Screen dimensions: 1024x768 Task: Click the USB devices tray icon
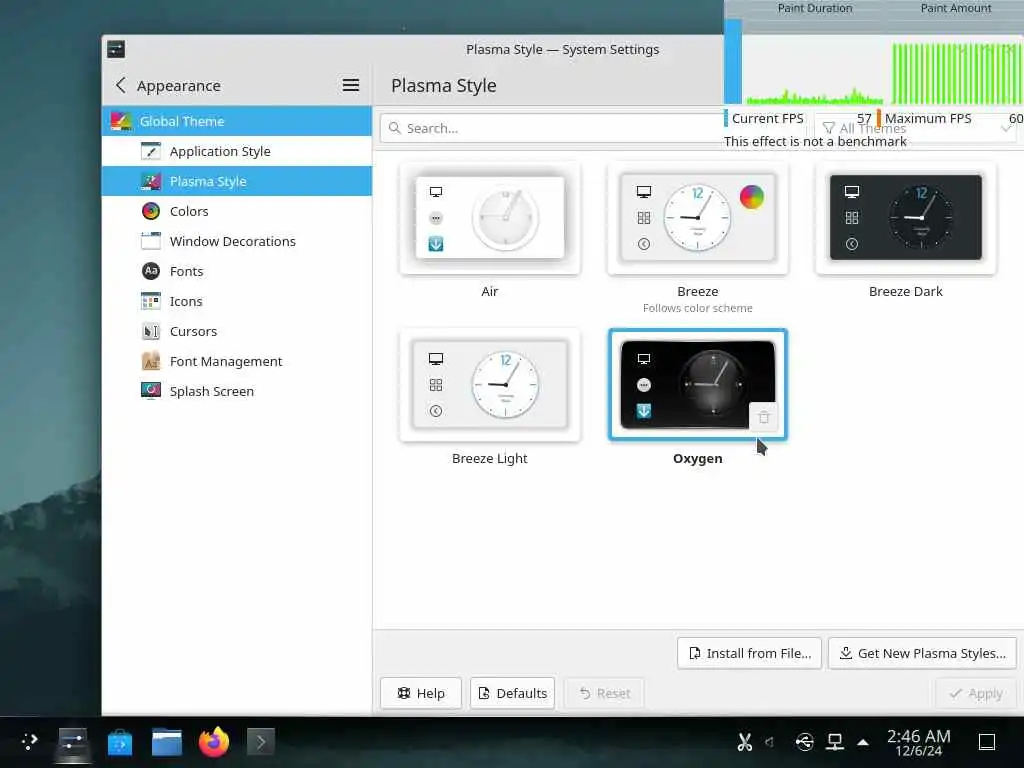(x=805, y=743)
